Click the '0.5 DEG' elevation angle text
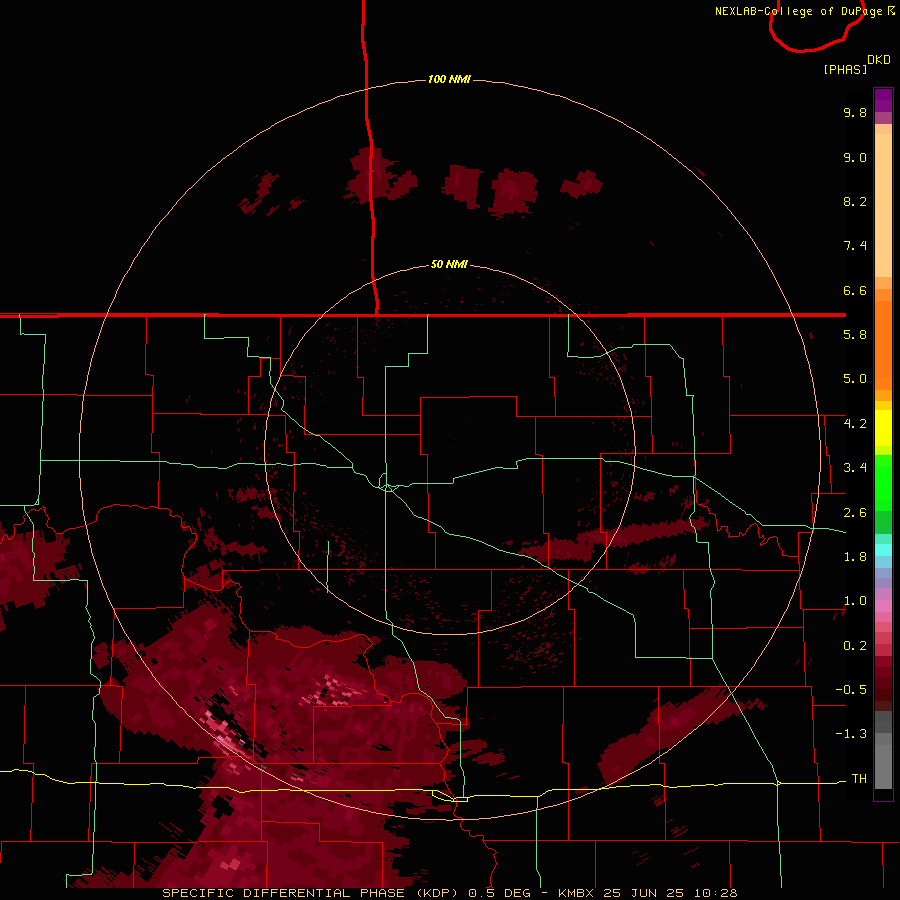900x900 pixels. pyautogui.click(x=500, y=893)
